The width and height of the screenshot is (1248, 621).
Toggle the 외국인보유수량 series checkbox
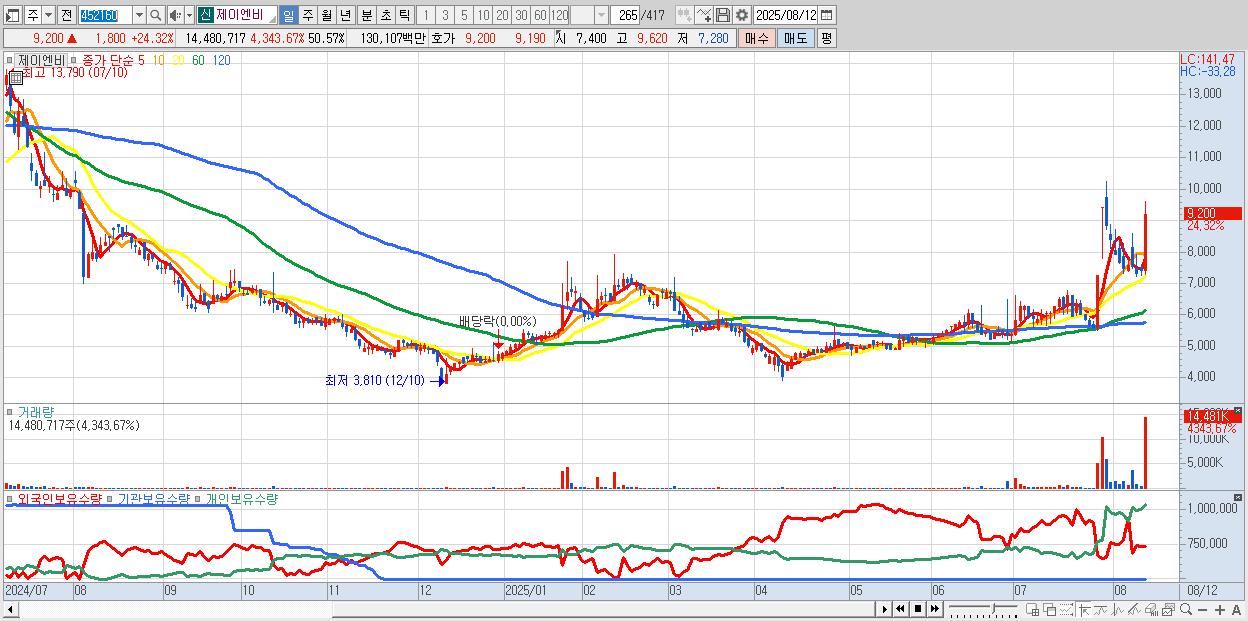(x=9, y=498)
